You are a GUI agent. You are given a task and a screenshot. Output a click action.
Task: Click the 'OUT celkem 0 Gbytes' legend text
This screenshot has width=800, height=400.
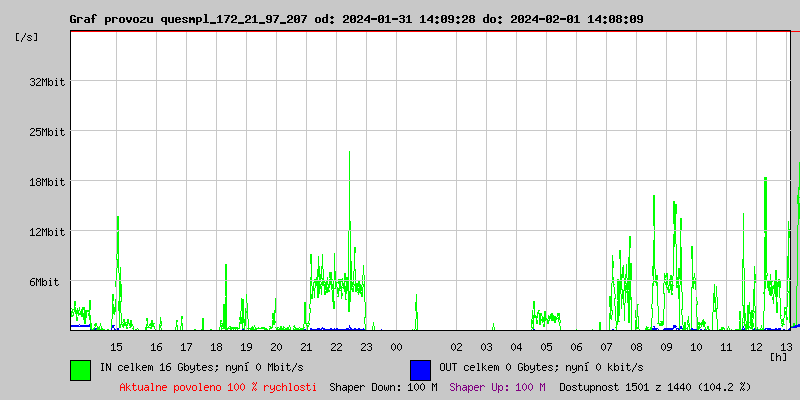coord(541,368)
